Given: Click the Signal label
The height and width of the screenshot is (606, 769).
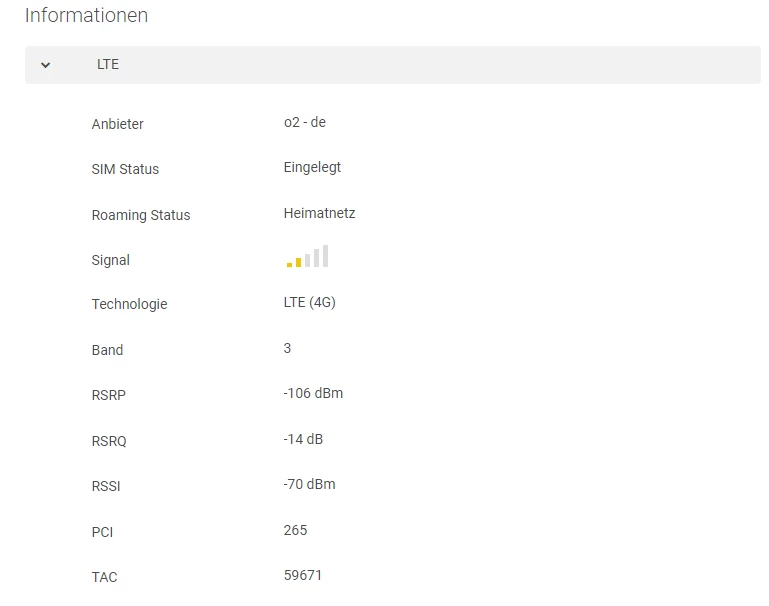Looking at the screenshot, I should click(111, 260).
